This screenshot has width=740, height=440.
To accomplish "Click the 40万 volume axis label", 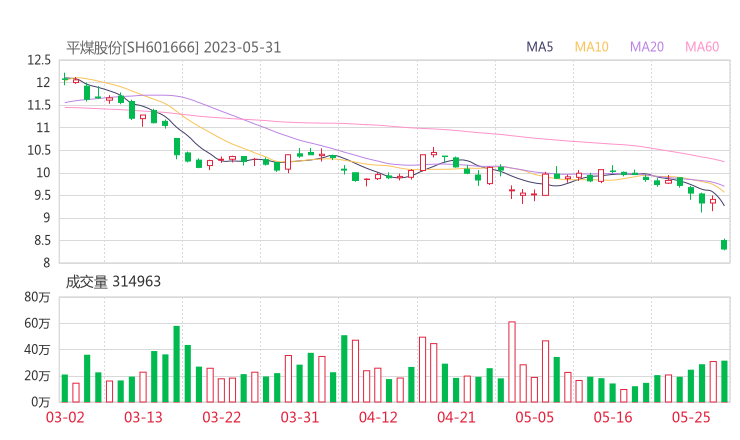I will 37,350.
